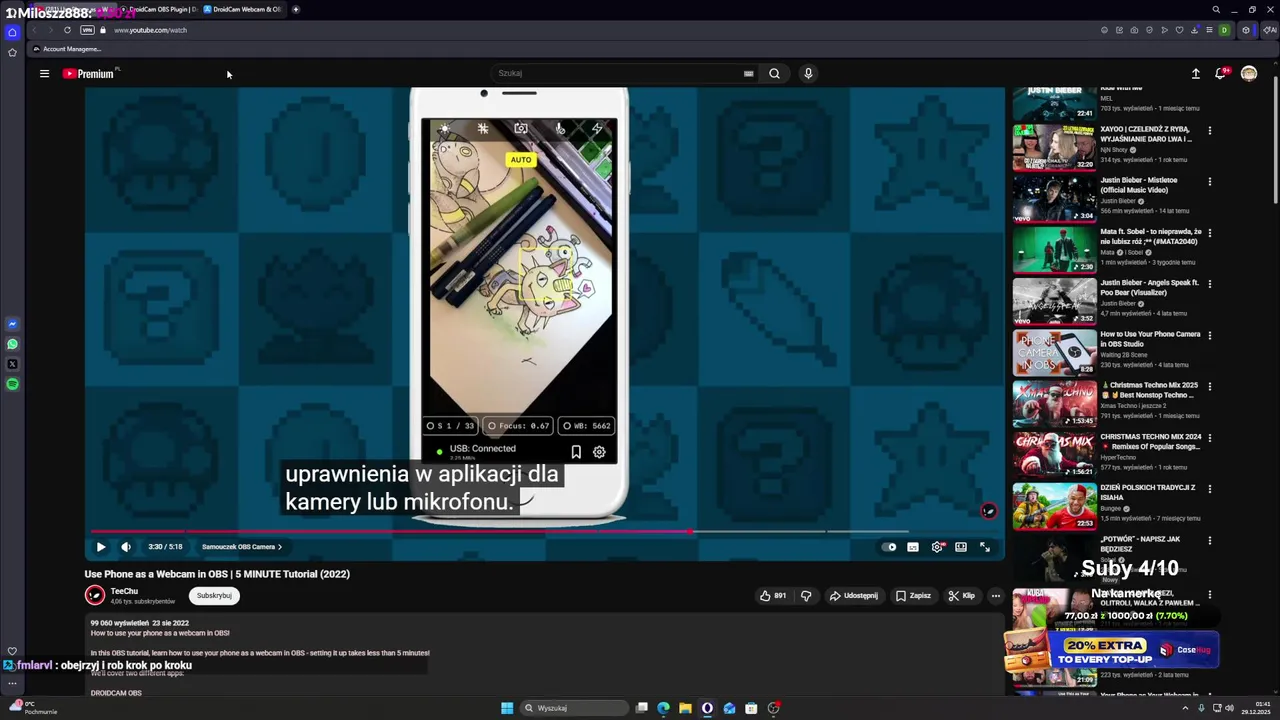Open Microsoft Edge from taskbar
Image resolution: width=1280 pixels, height=720 pixels.
pos(663,708)
